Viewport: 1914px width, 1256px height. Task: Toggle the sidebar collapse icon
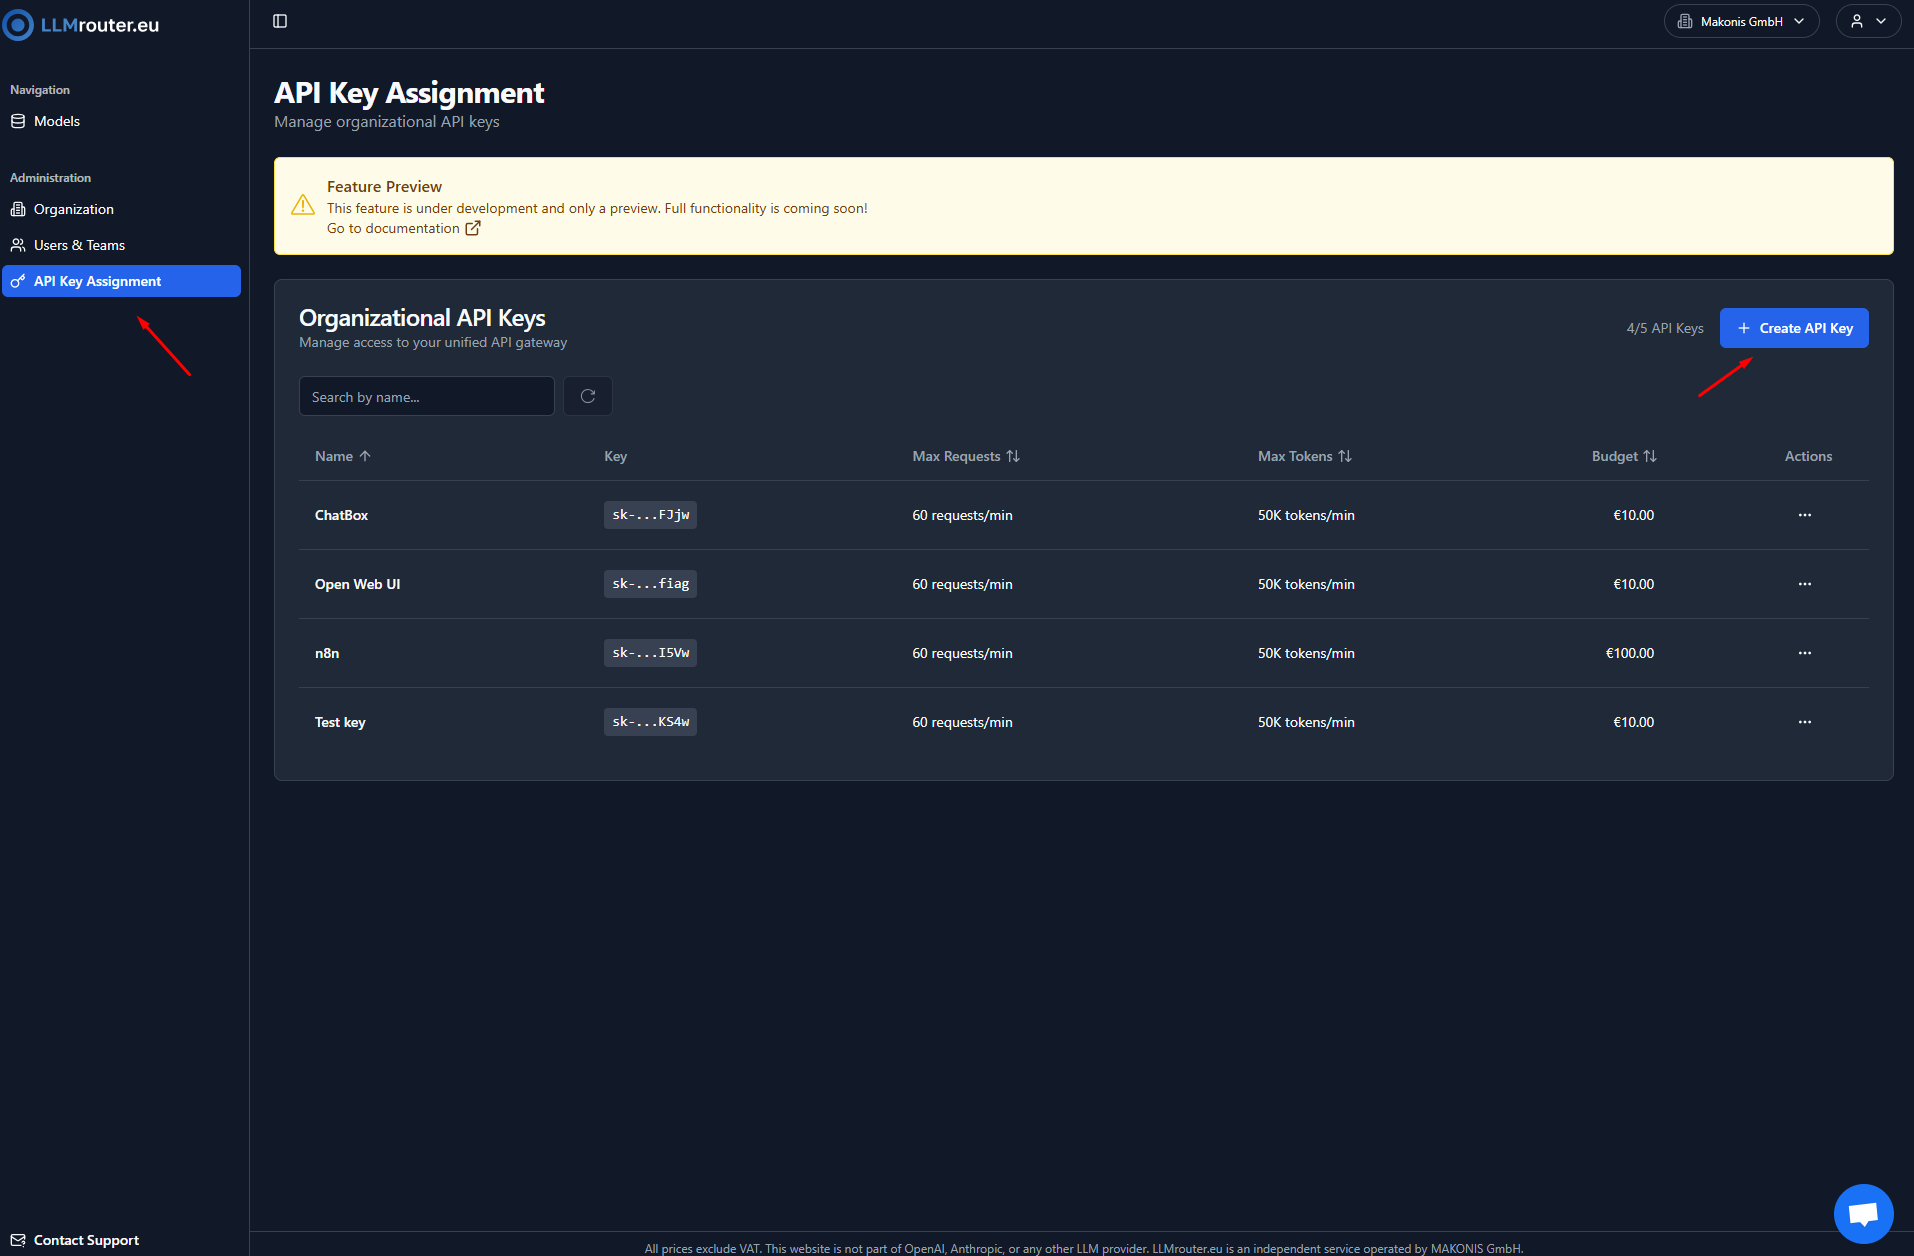[280, 21]
